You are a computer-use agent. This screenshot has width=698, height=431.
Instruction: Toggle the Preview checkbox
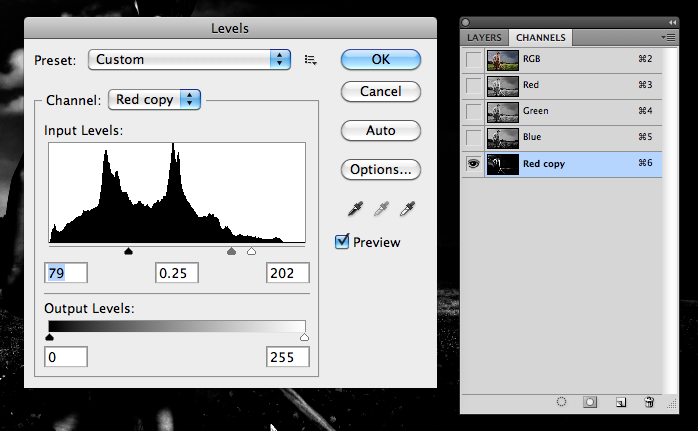pos(342,242)
